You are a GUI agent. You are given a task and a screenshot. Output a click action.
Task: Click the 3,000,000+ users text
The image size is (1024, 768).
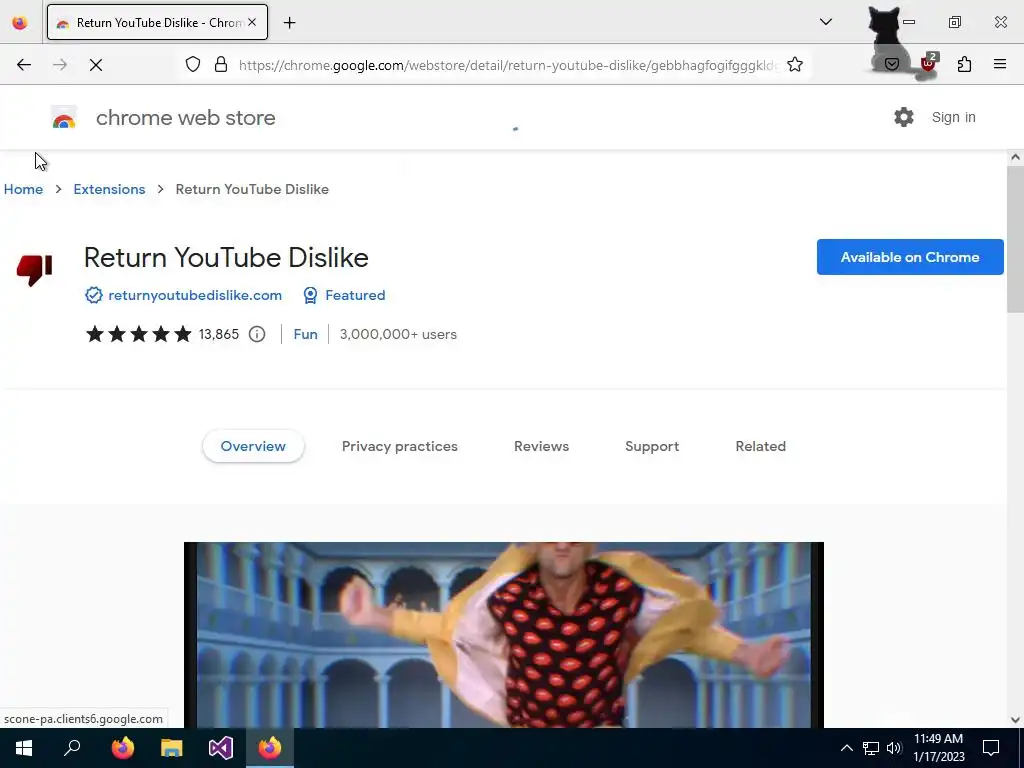point(398,334)
